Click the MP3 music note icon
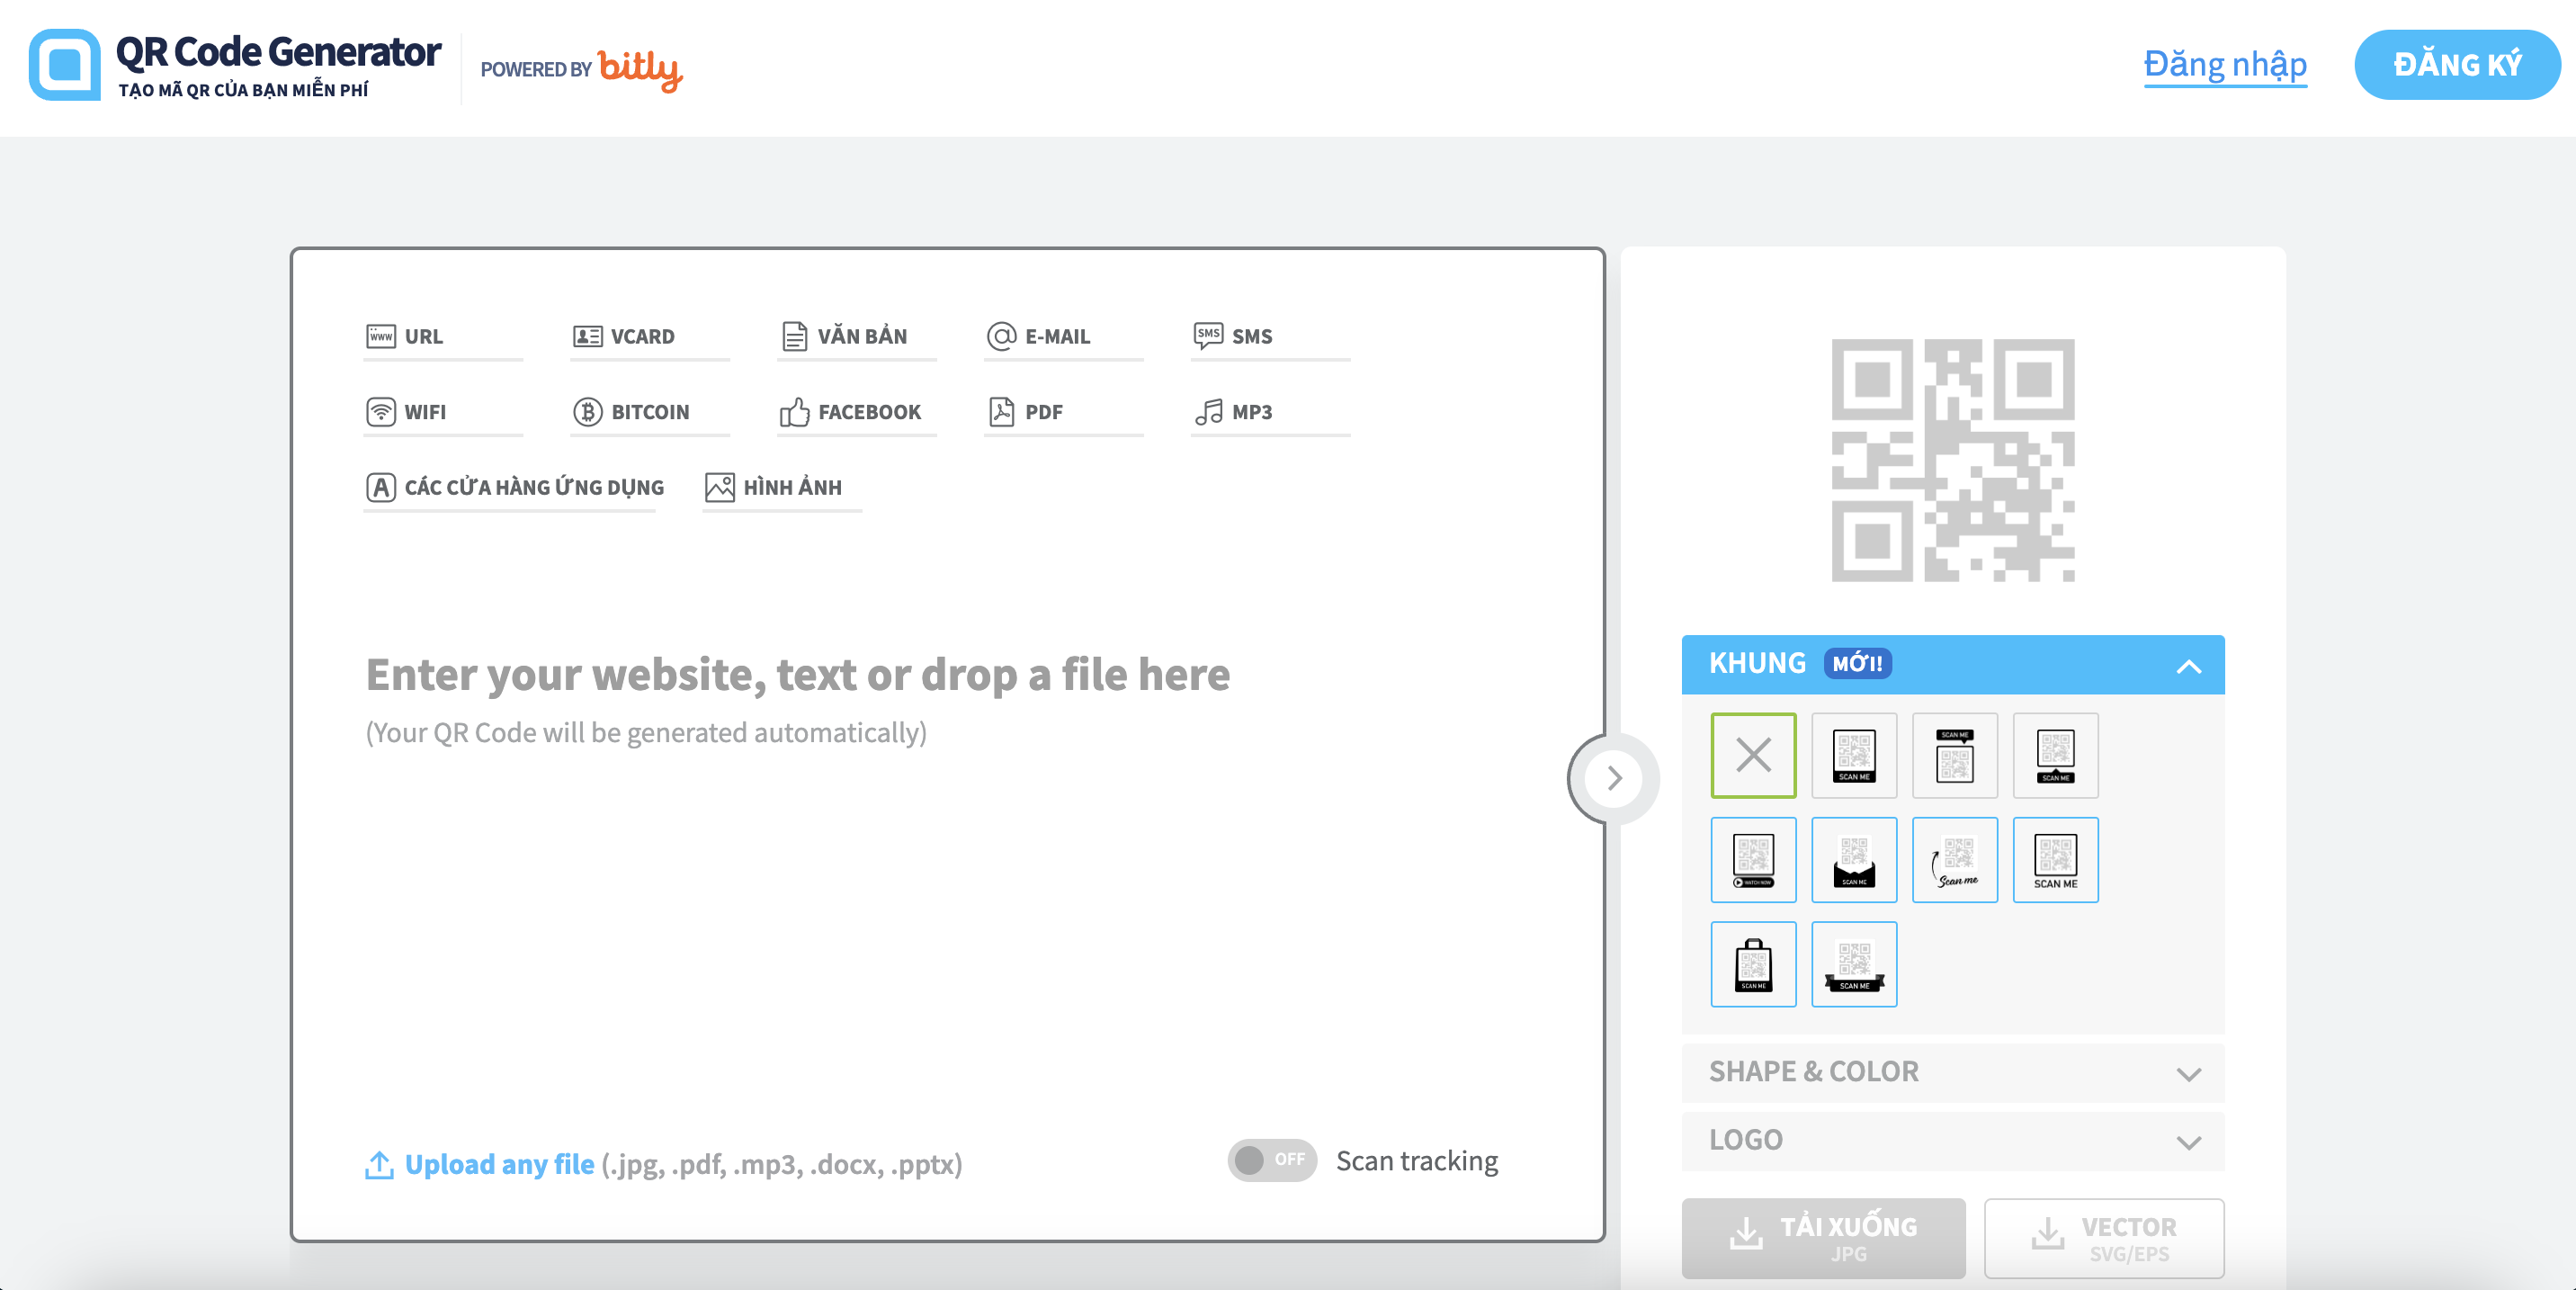Screen dimensions: 2576x1290 click(1208, 411)
